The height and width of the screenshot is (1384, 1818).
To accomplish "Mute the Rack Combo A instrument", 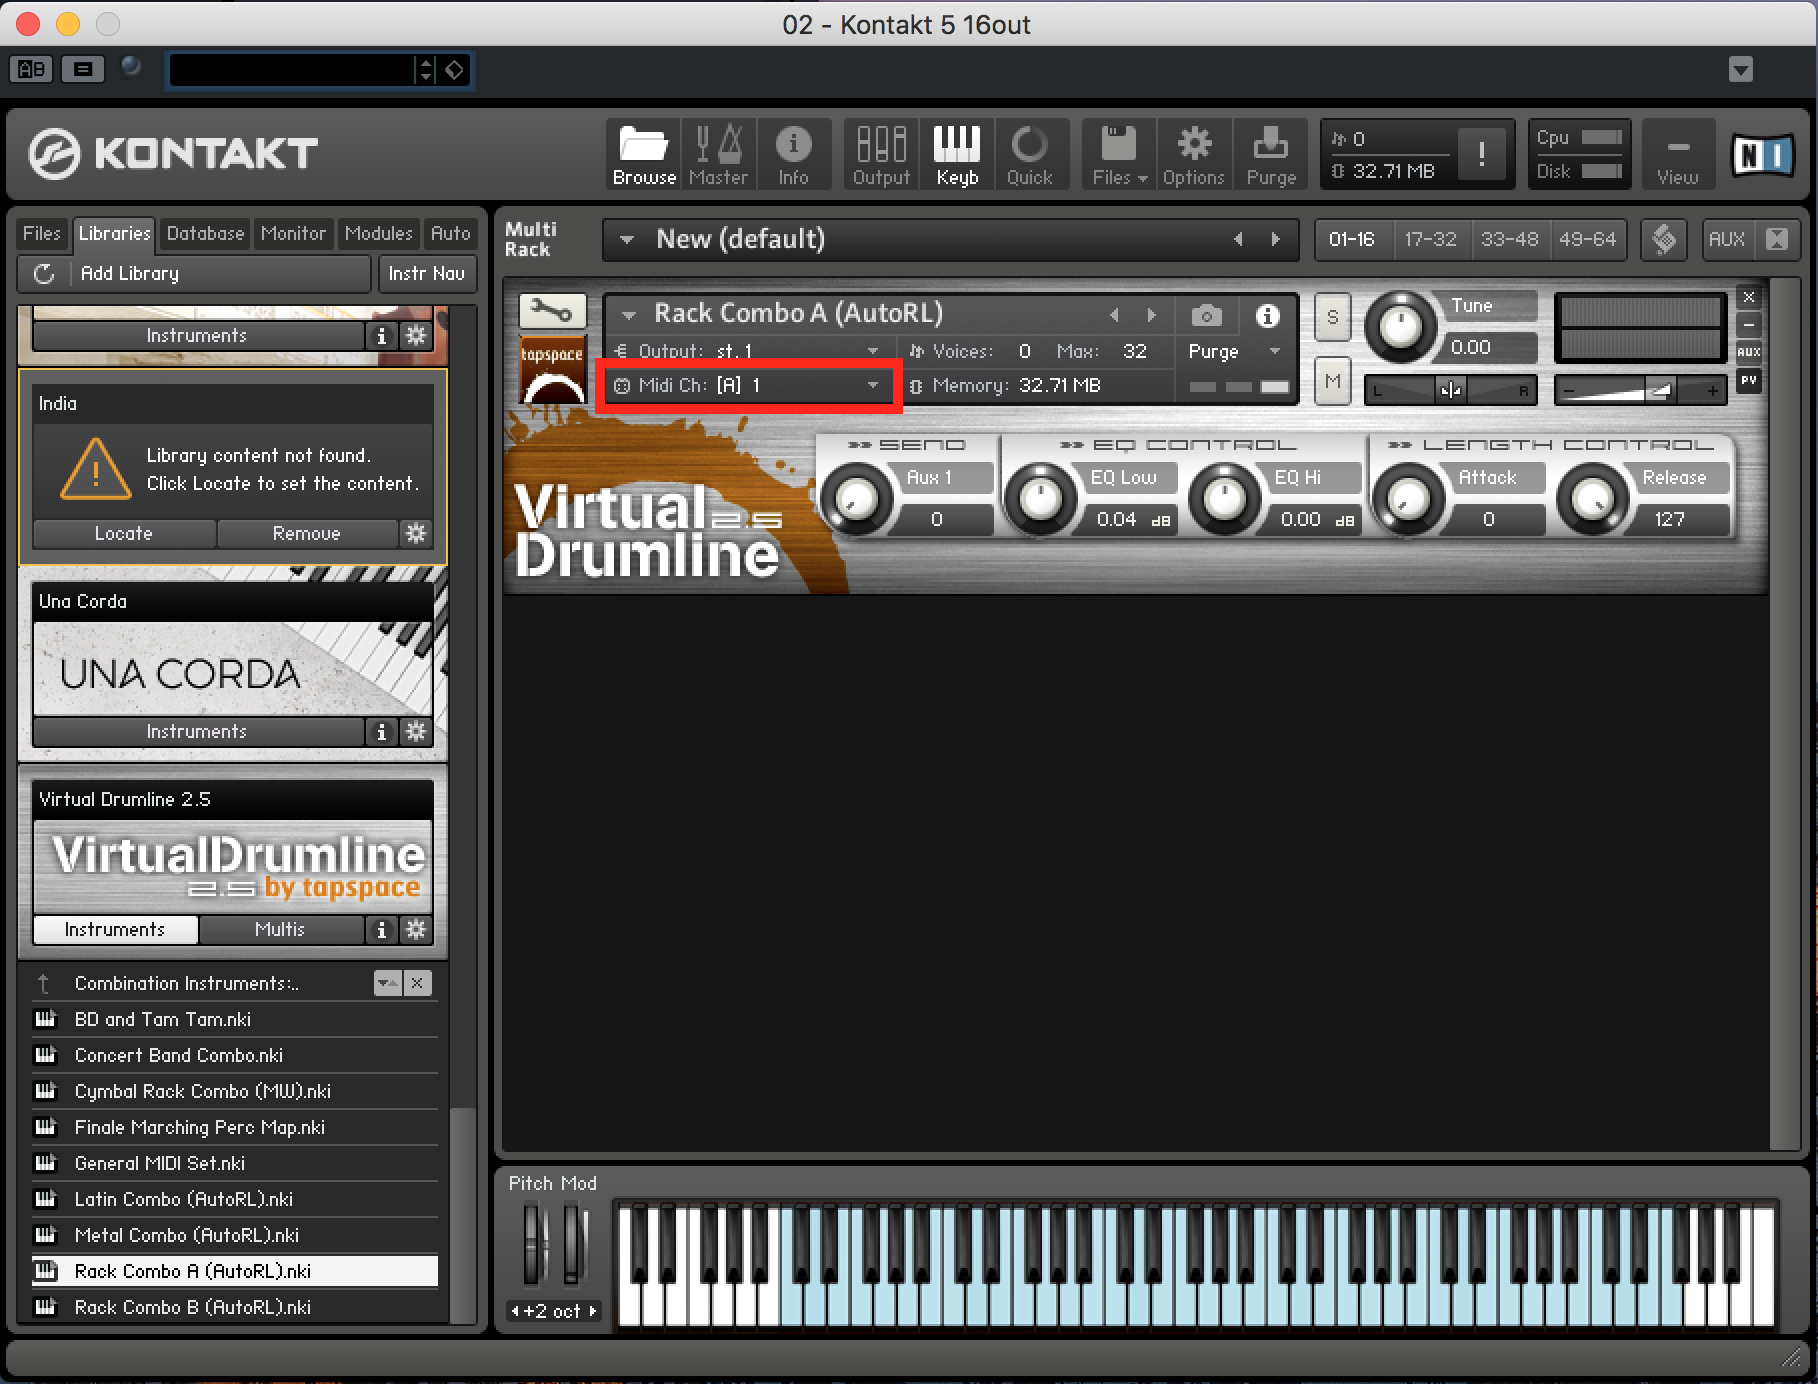I will pyautogui.click(x=1332, y=381).
